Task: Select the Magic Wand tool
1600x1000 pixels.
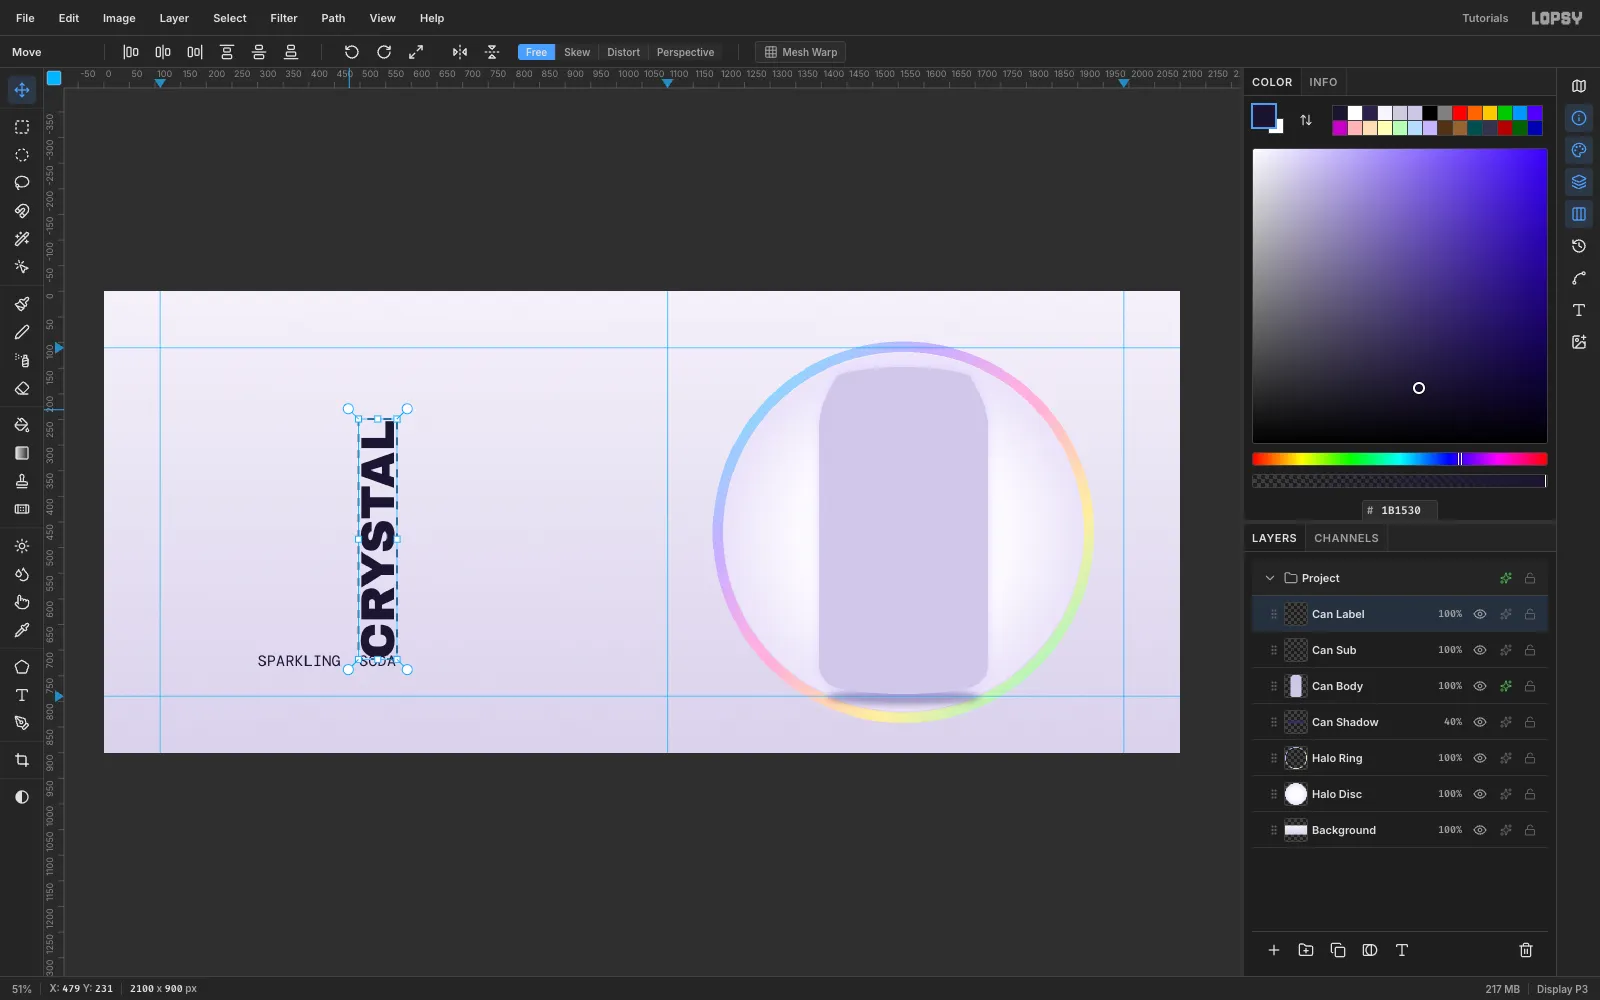Action: pos(22,239)
